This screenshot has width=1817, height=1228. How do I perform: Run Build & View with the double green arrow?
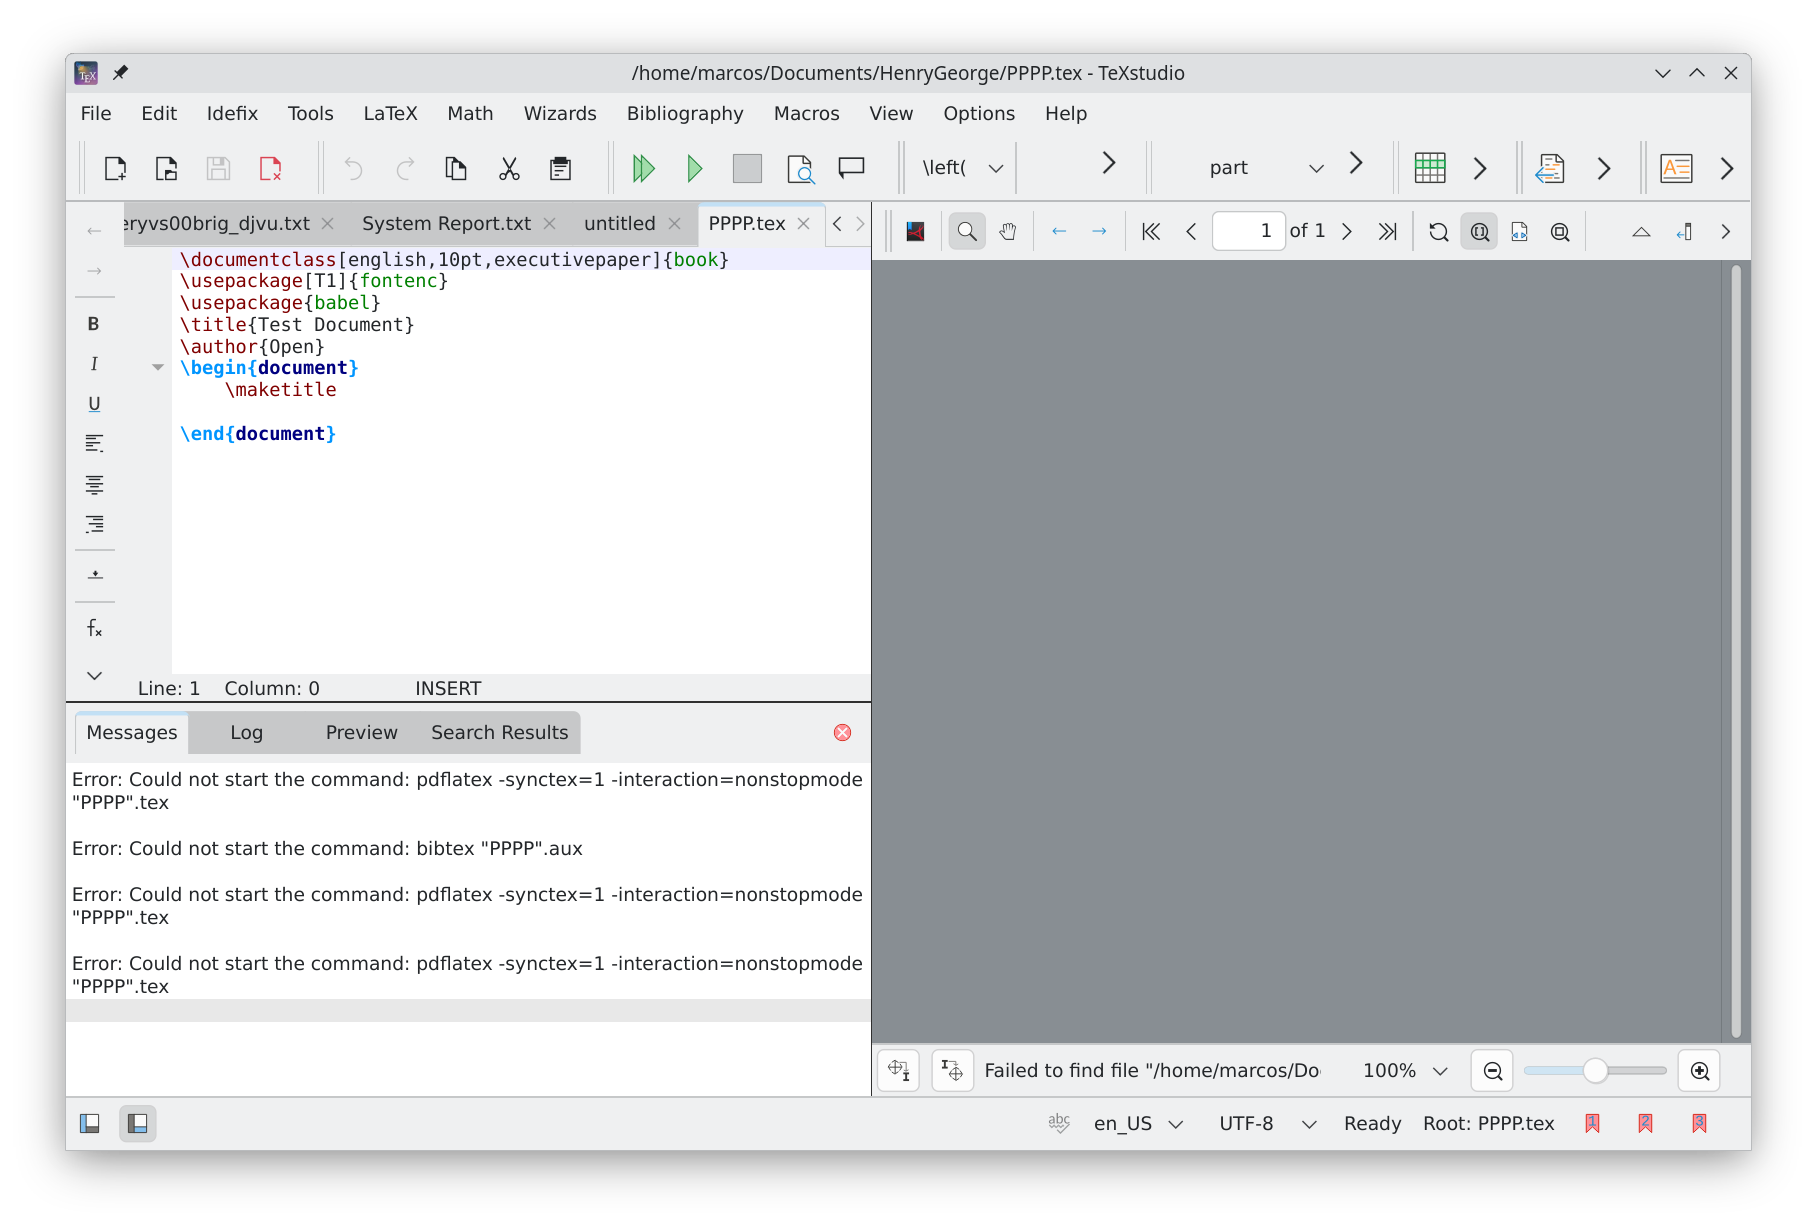point(643,168)
